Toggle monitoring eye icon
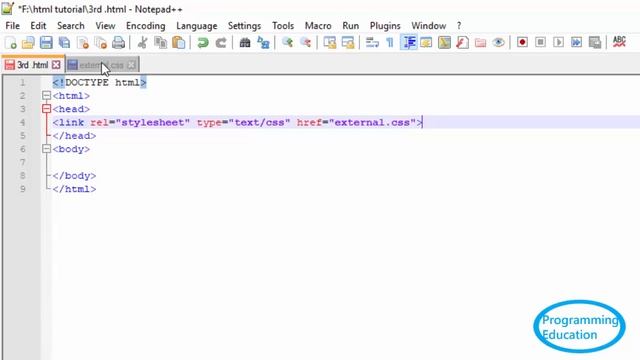The image size is (640, 360). (x=498, y=42)
